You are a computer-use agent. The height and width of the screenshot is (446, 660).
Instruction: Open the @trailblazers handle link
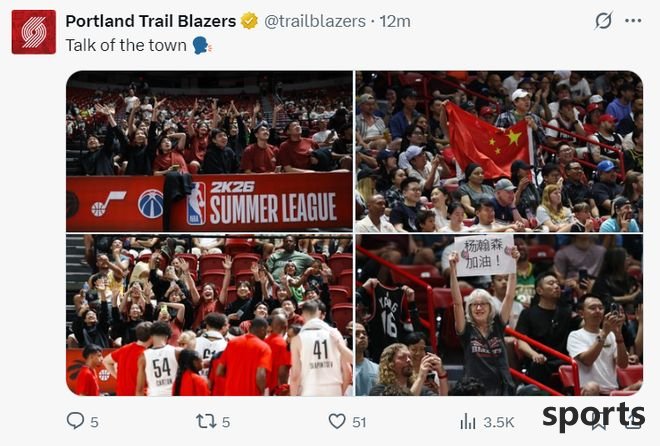click(315, 21)
